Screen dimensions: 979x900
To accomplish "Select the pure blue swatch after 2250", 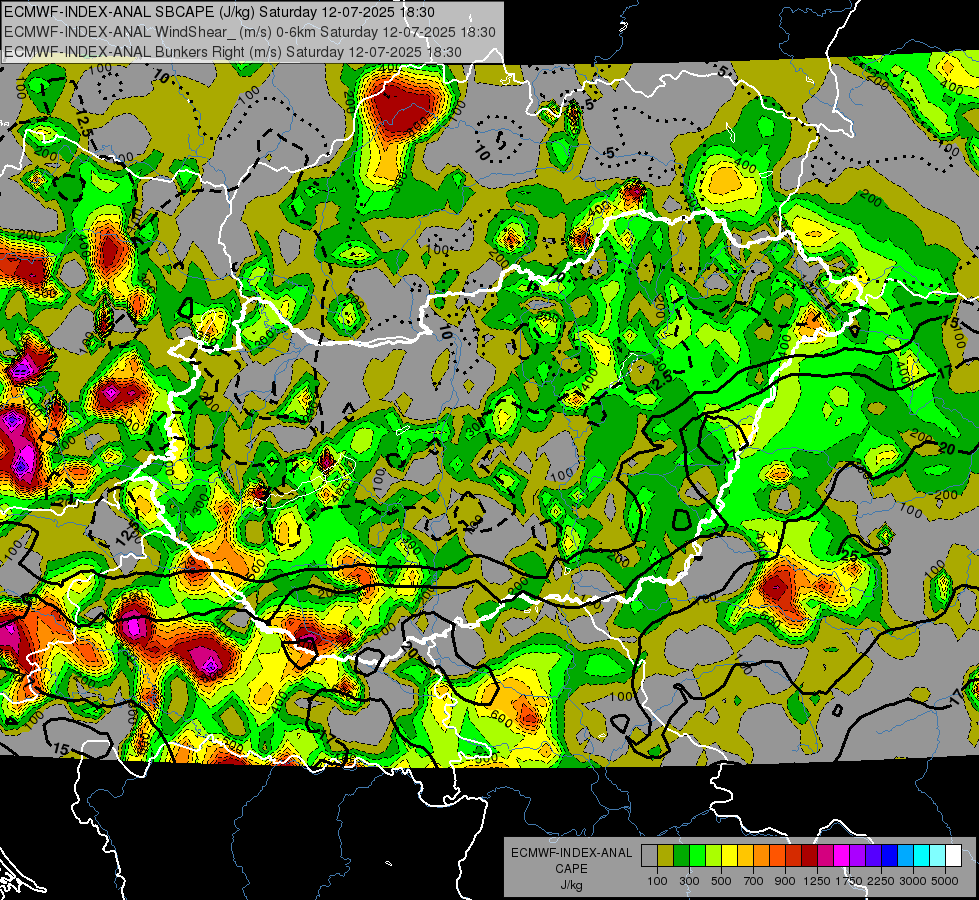I will (x=890, y=855).
